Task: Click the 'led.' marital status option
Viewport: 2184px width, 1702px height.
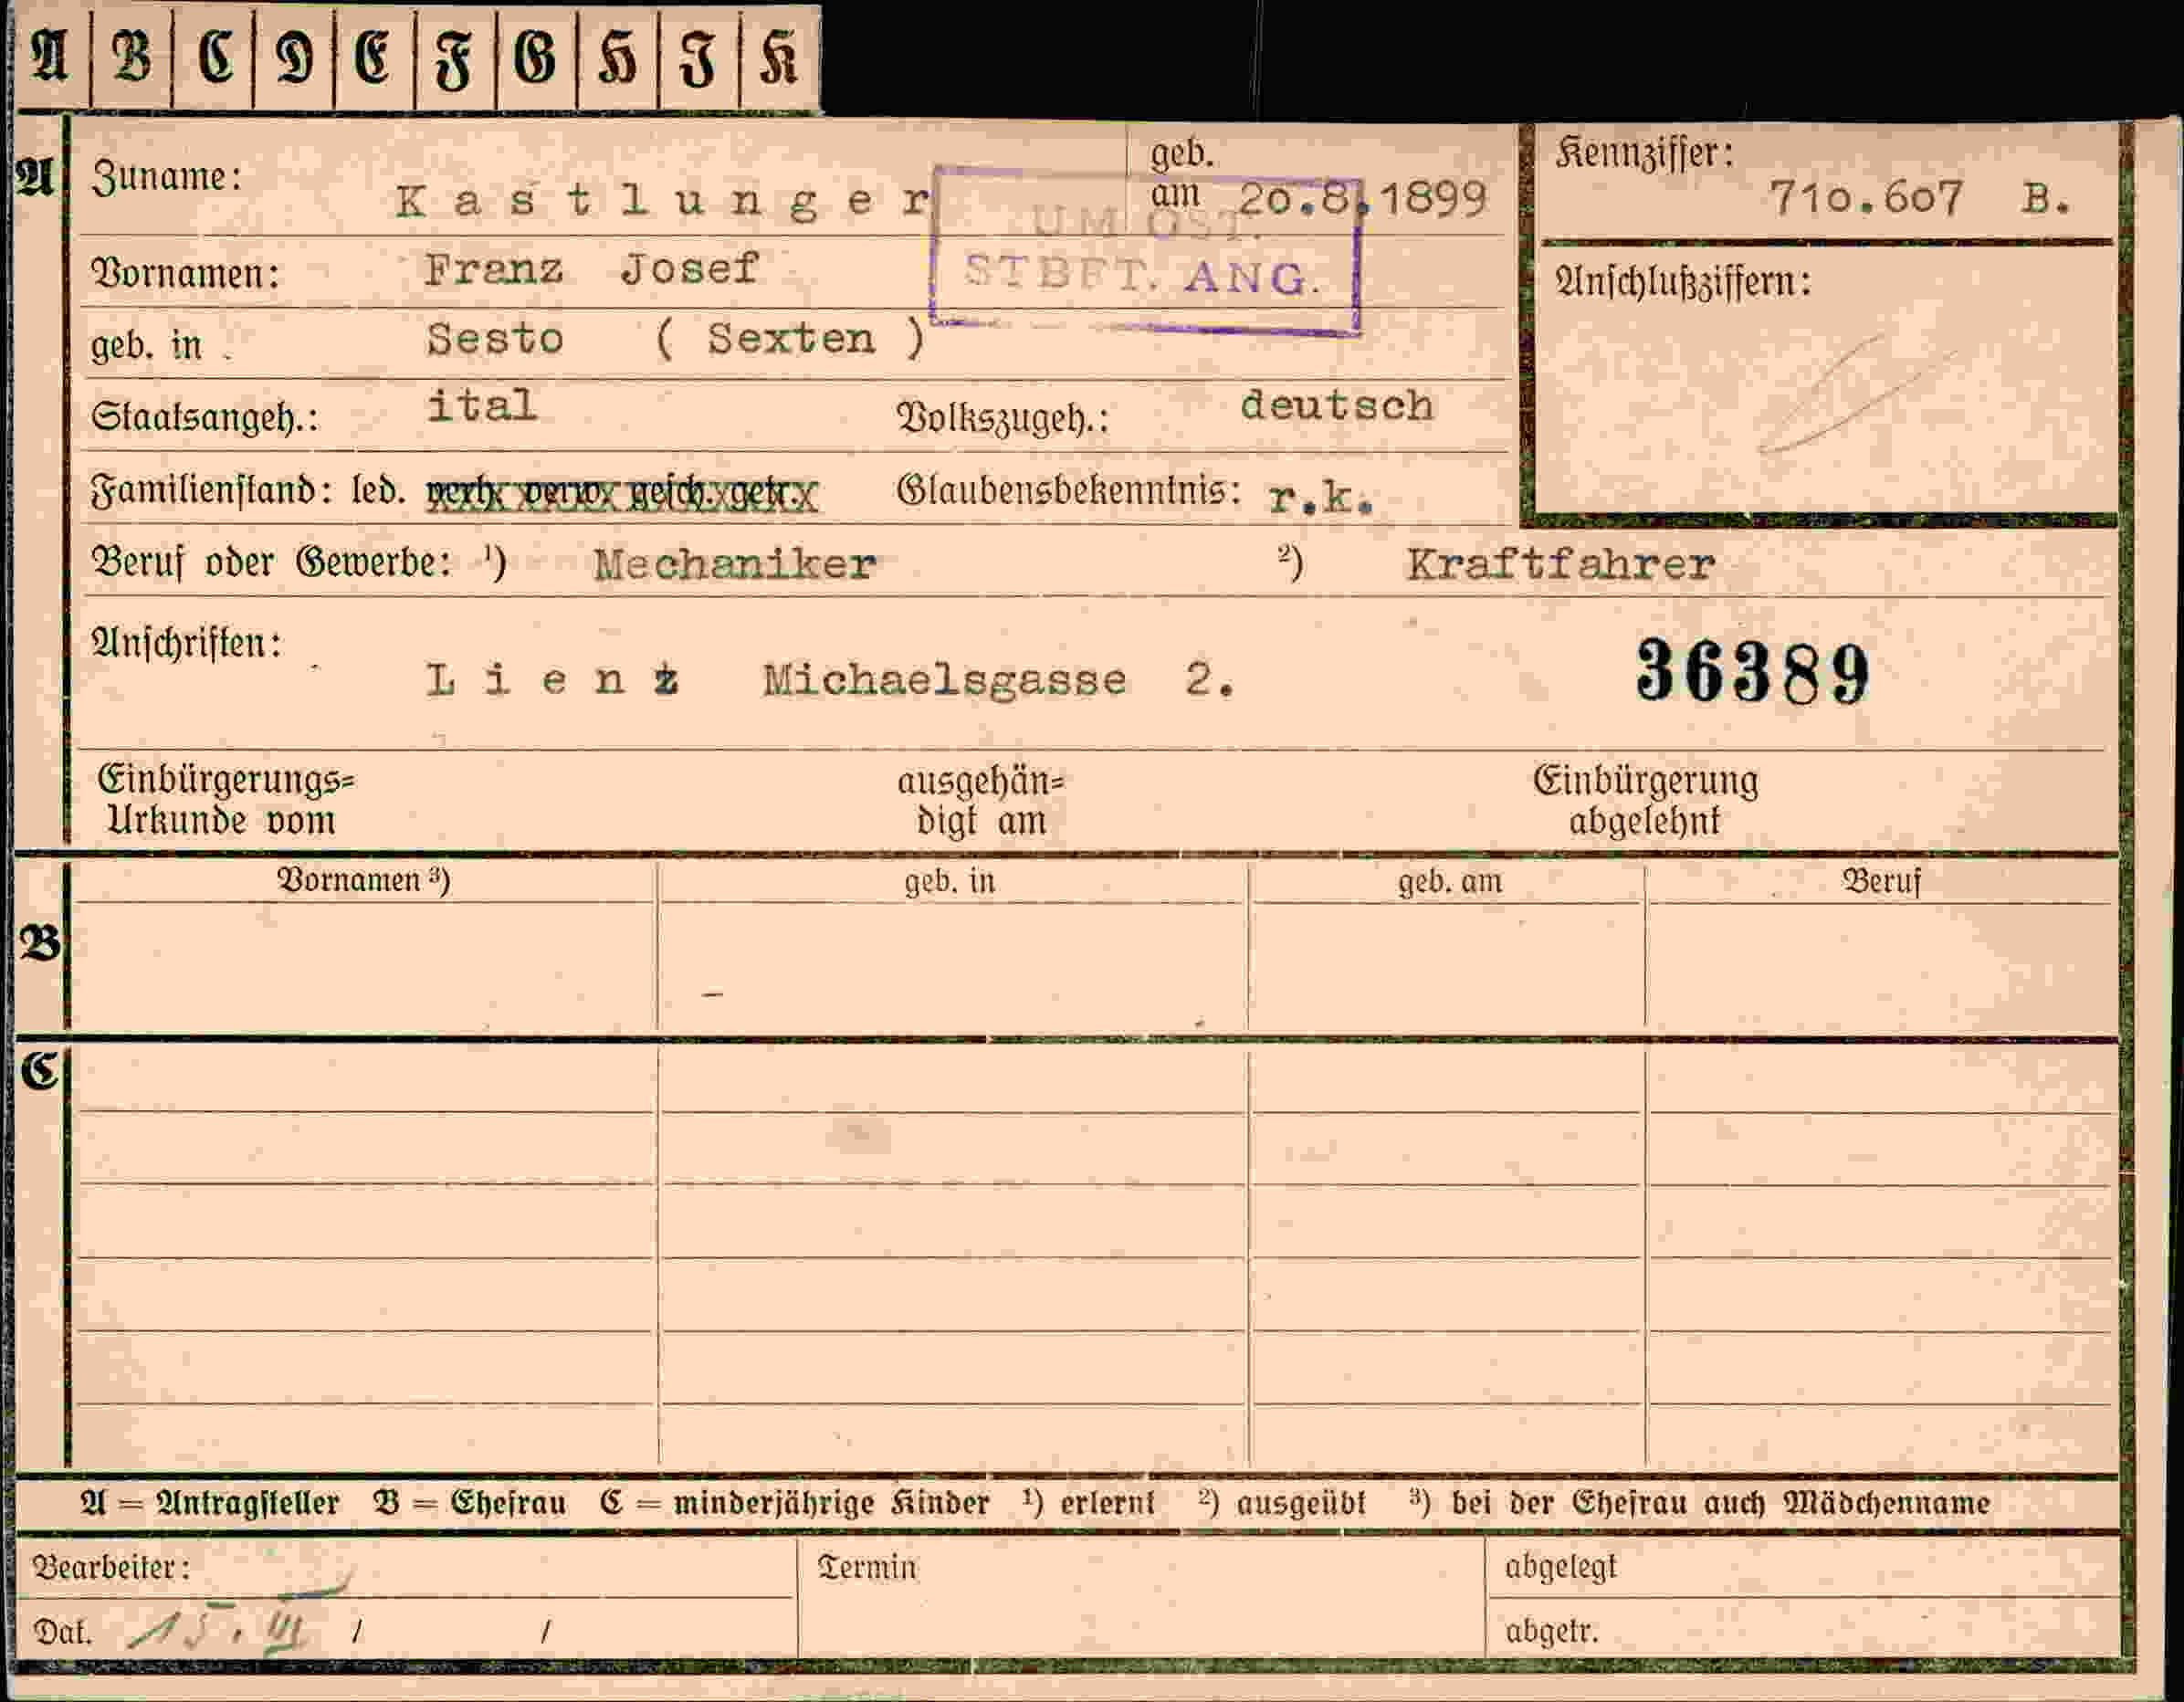Action: tap(378, 492)
